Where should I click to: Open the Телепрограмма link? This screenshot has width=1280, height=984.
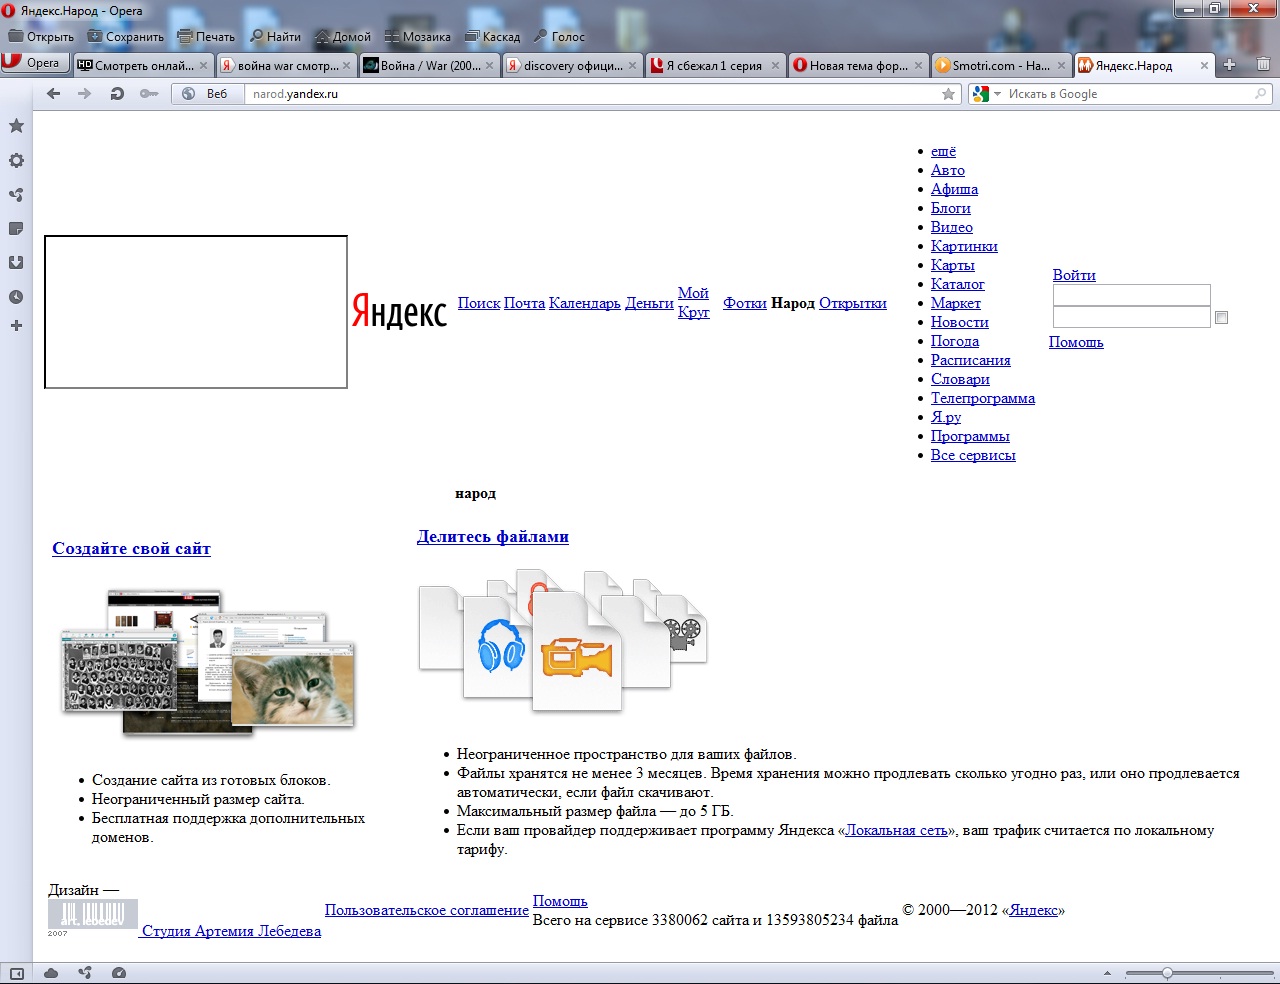[x=983, y=398]
